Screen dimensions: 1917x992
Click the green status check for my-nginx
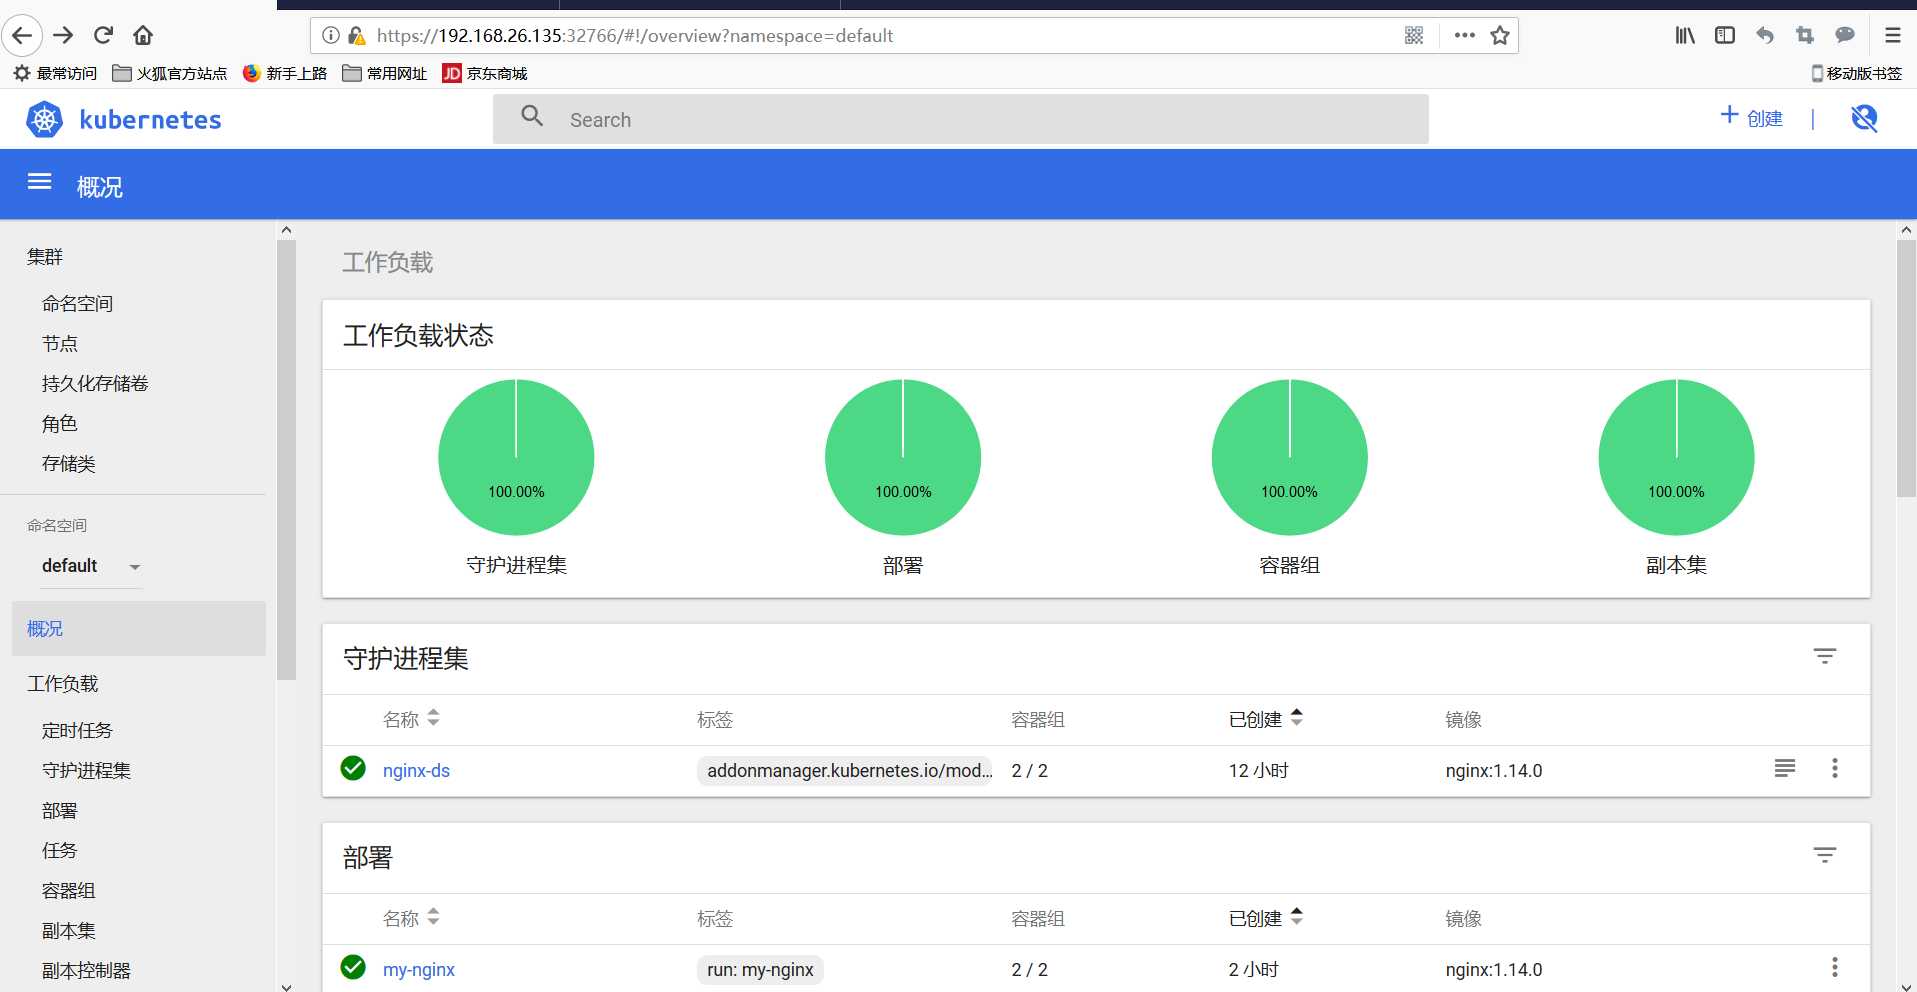(353, 967)
